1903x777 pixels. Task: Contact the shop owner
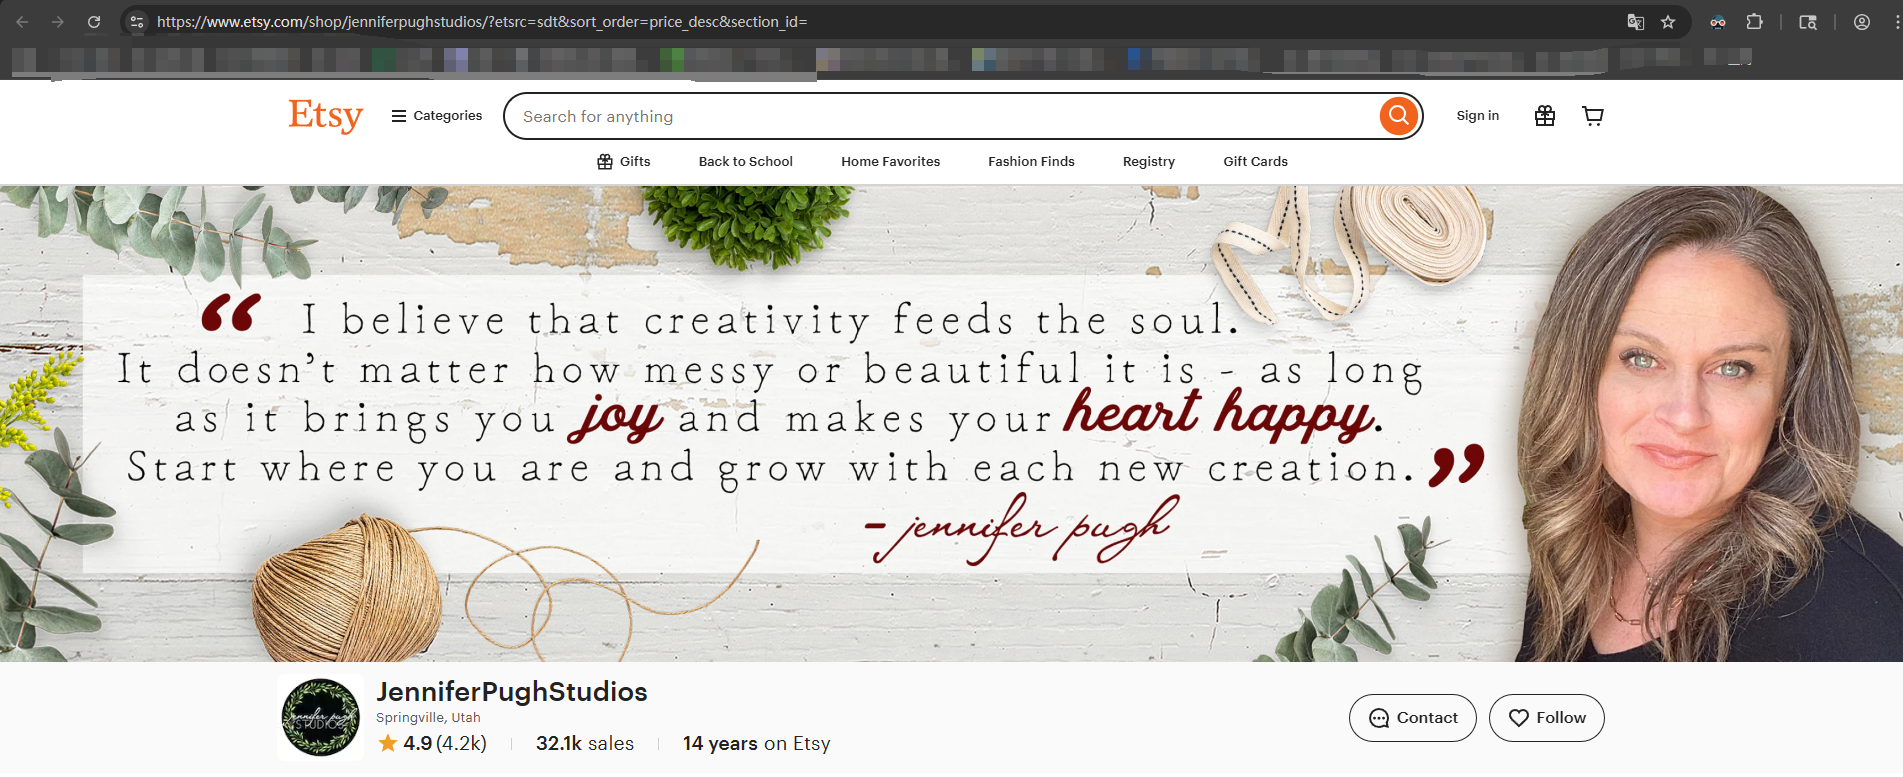(x=1413, y=718)
